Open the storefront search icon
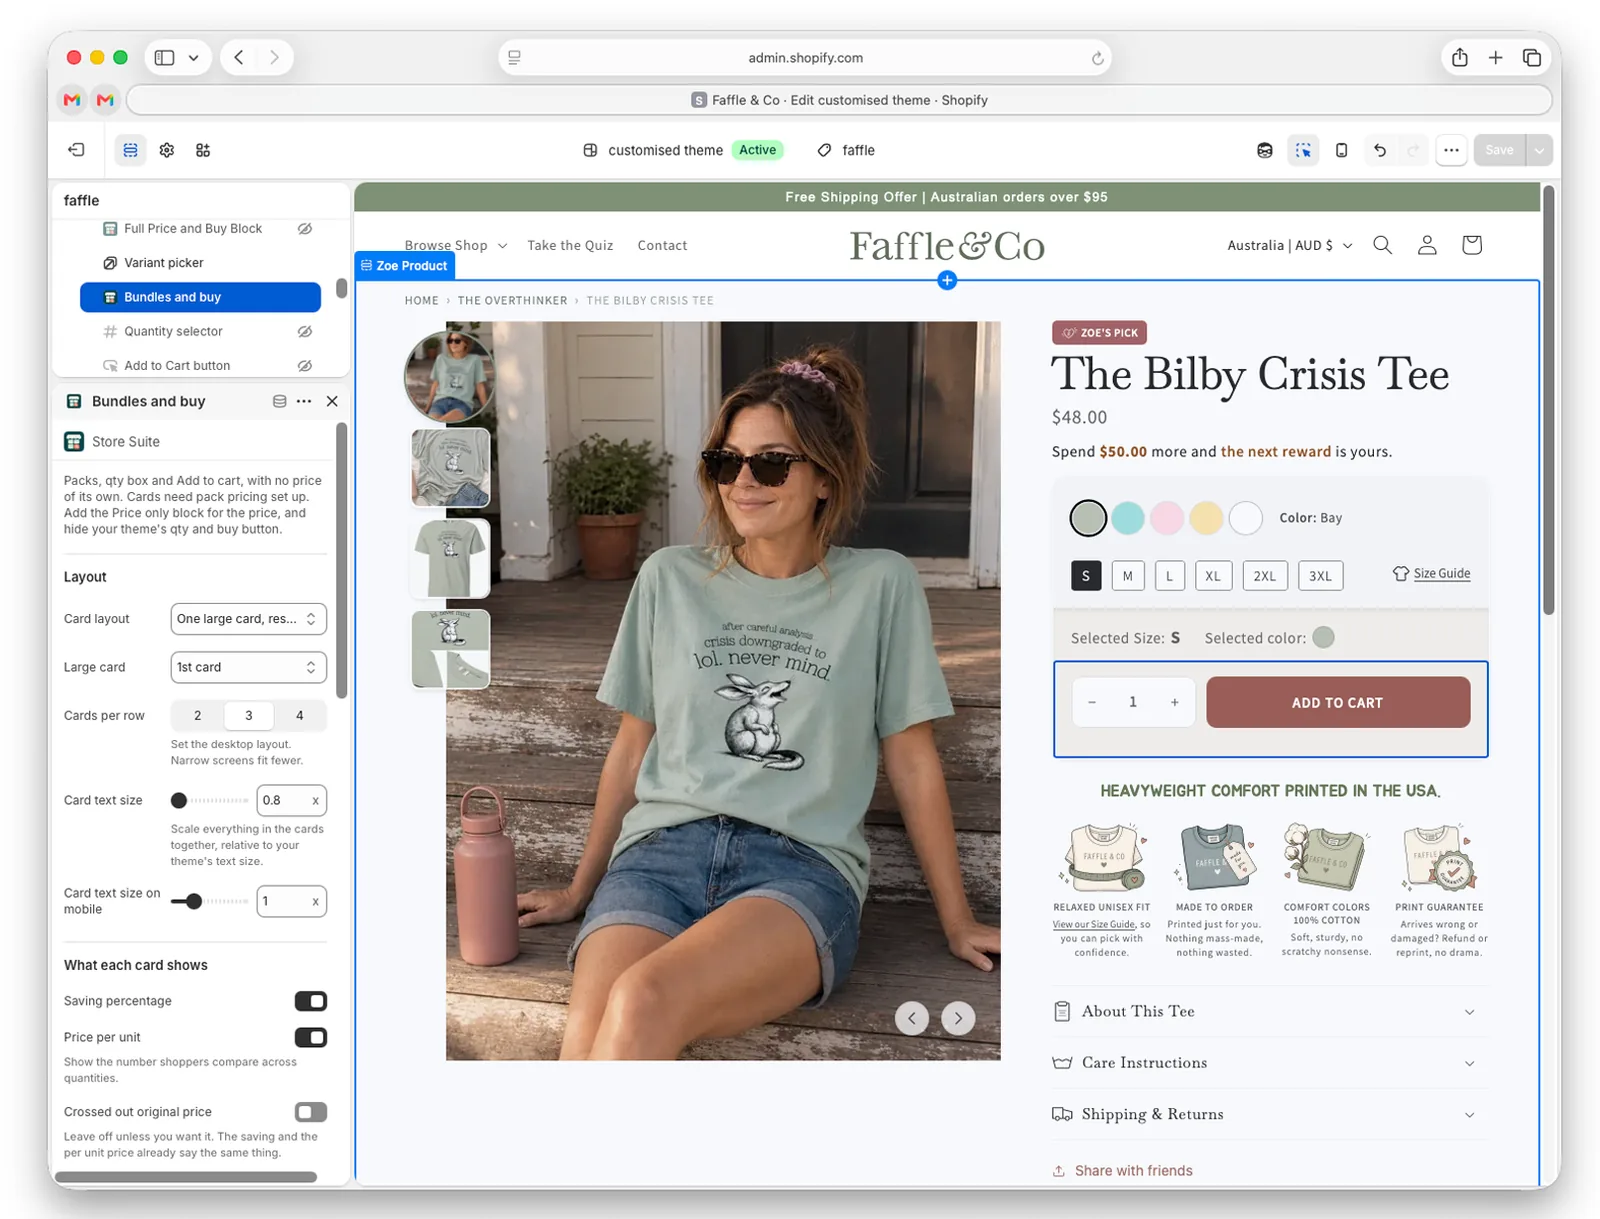 1382,245
